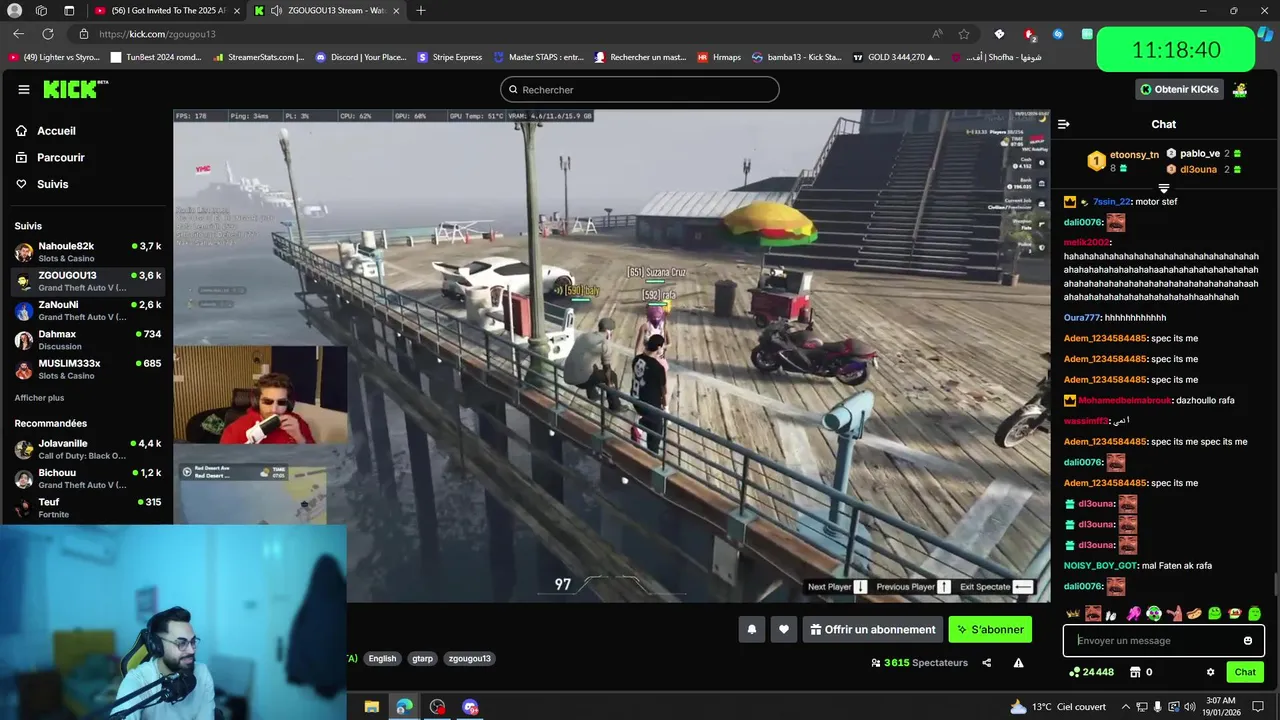Reload the page with refresh icon
The width and height of the screenshot is (1280, 720).
point(48,34)
